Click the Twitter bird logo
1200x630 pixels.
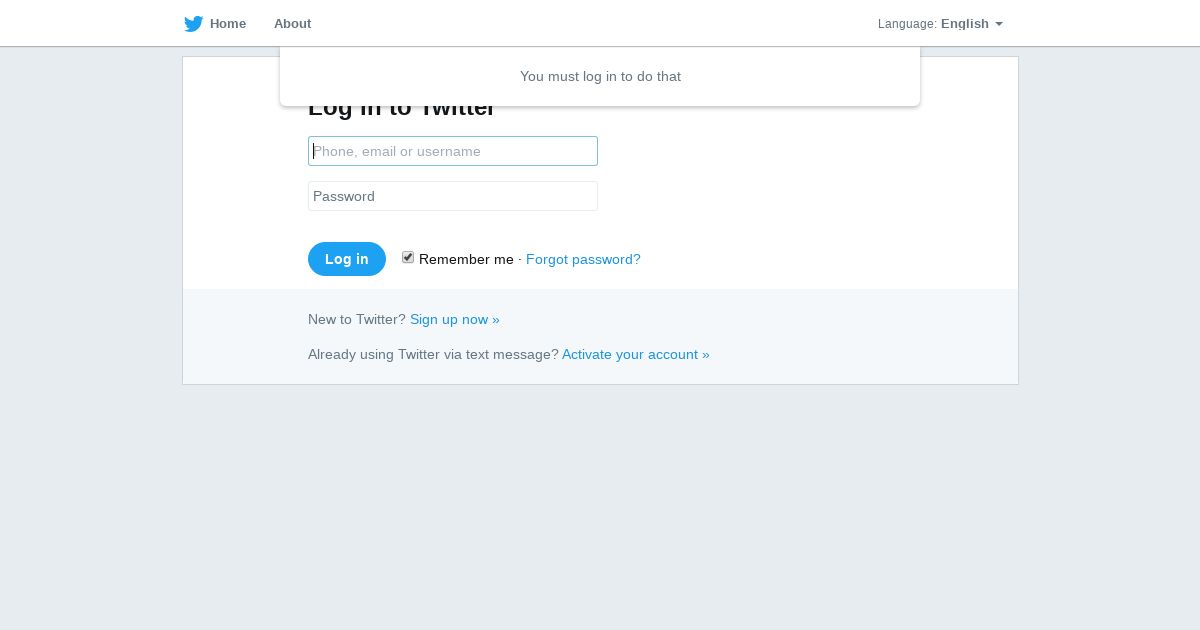(194, 24)
